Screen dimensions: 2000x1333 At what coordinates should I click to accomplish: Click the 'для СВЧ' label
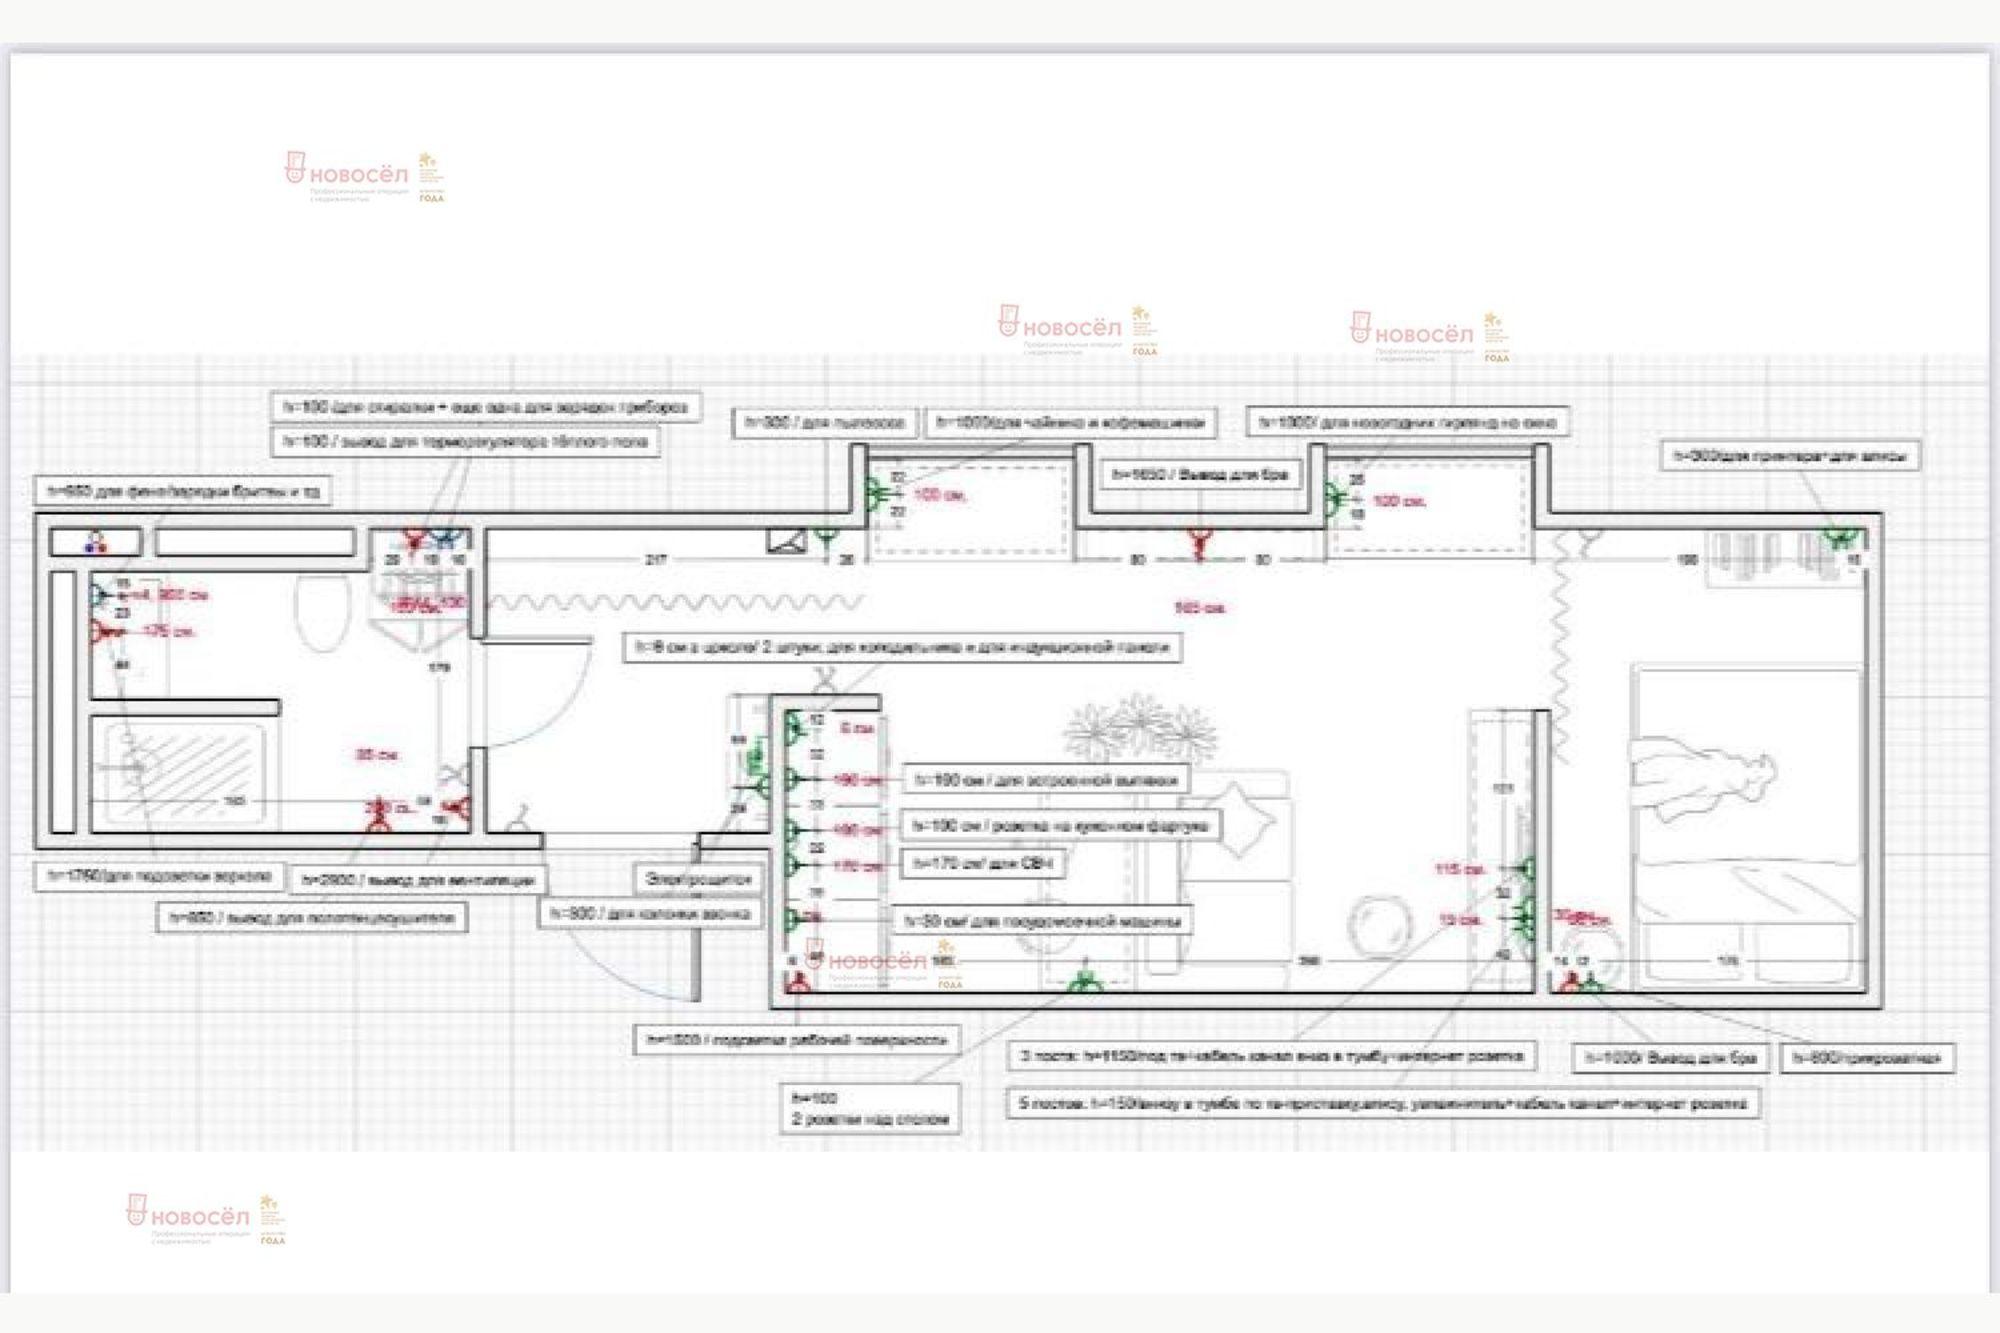982,863
